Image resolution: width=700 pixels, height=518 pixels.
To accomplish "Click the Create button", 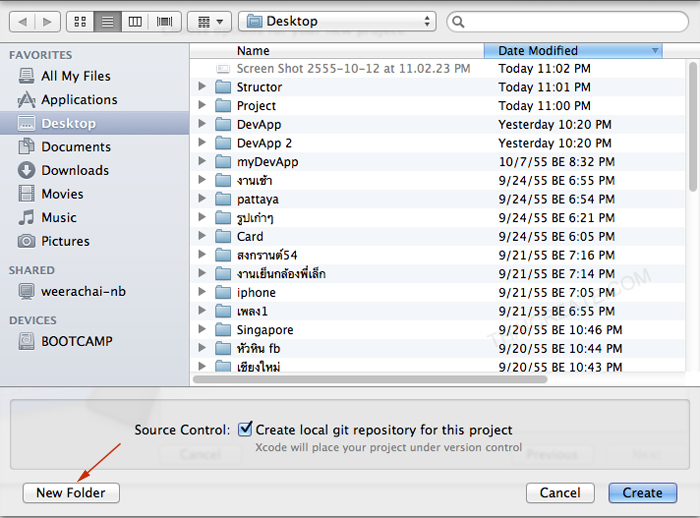I will [642, 493].
